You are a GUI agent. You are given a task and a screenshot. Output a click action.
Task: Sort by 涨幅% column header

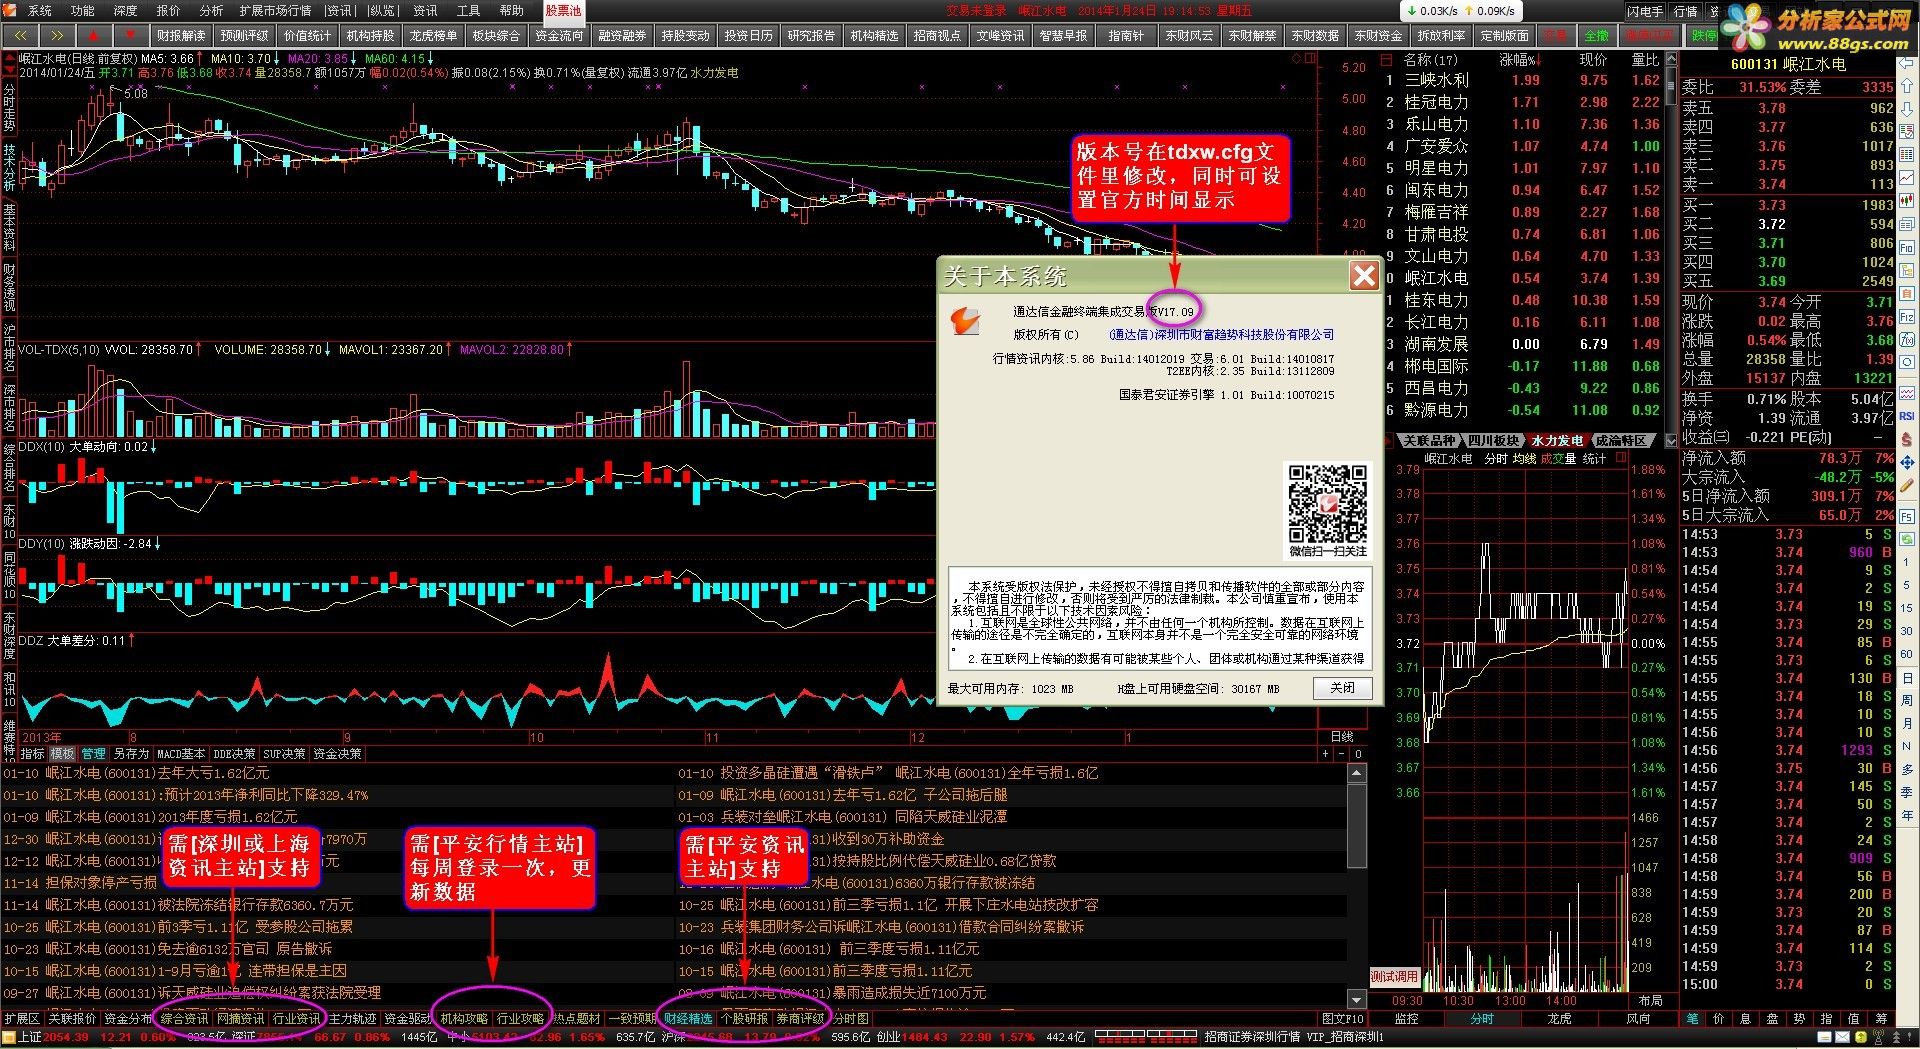1522,60
